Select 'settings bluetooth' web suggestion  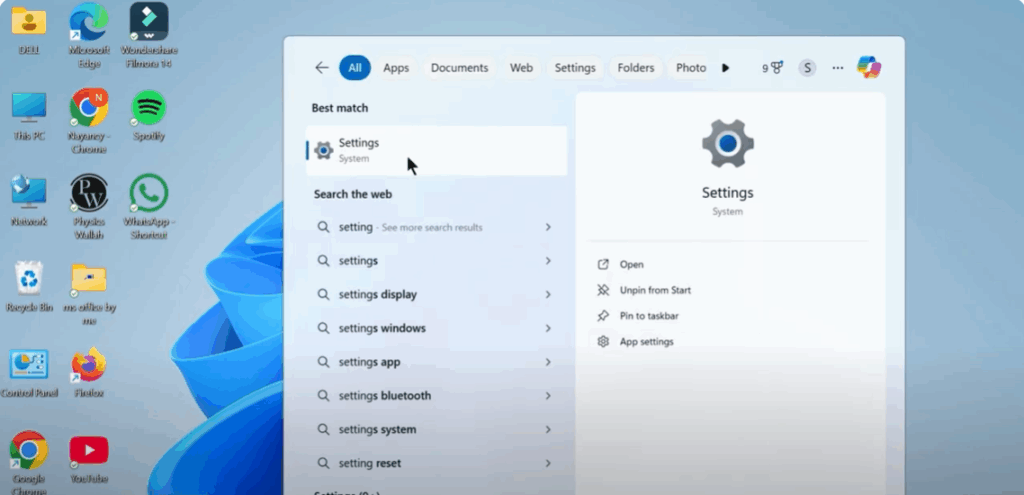[x=436, y=396]
